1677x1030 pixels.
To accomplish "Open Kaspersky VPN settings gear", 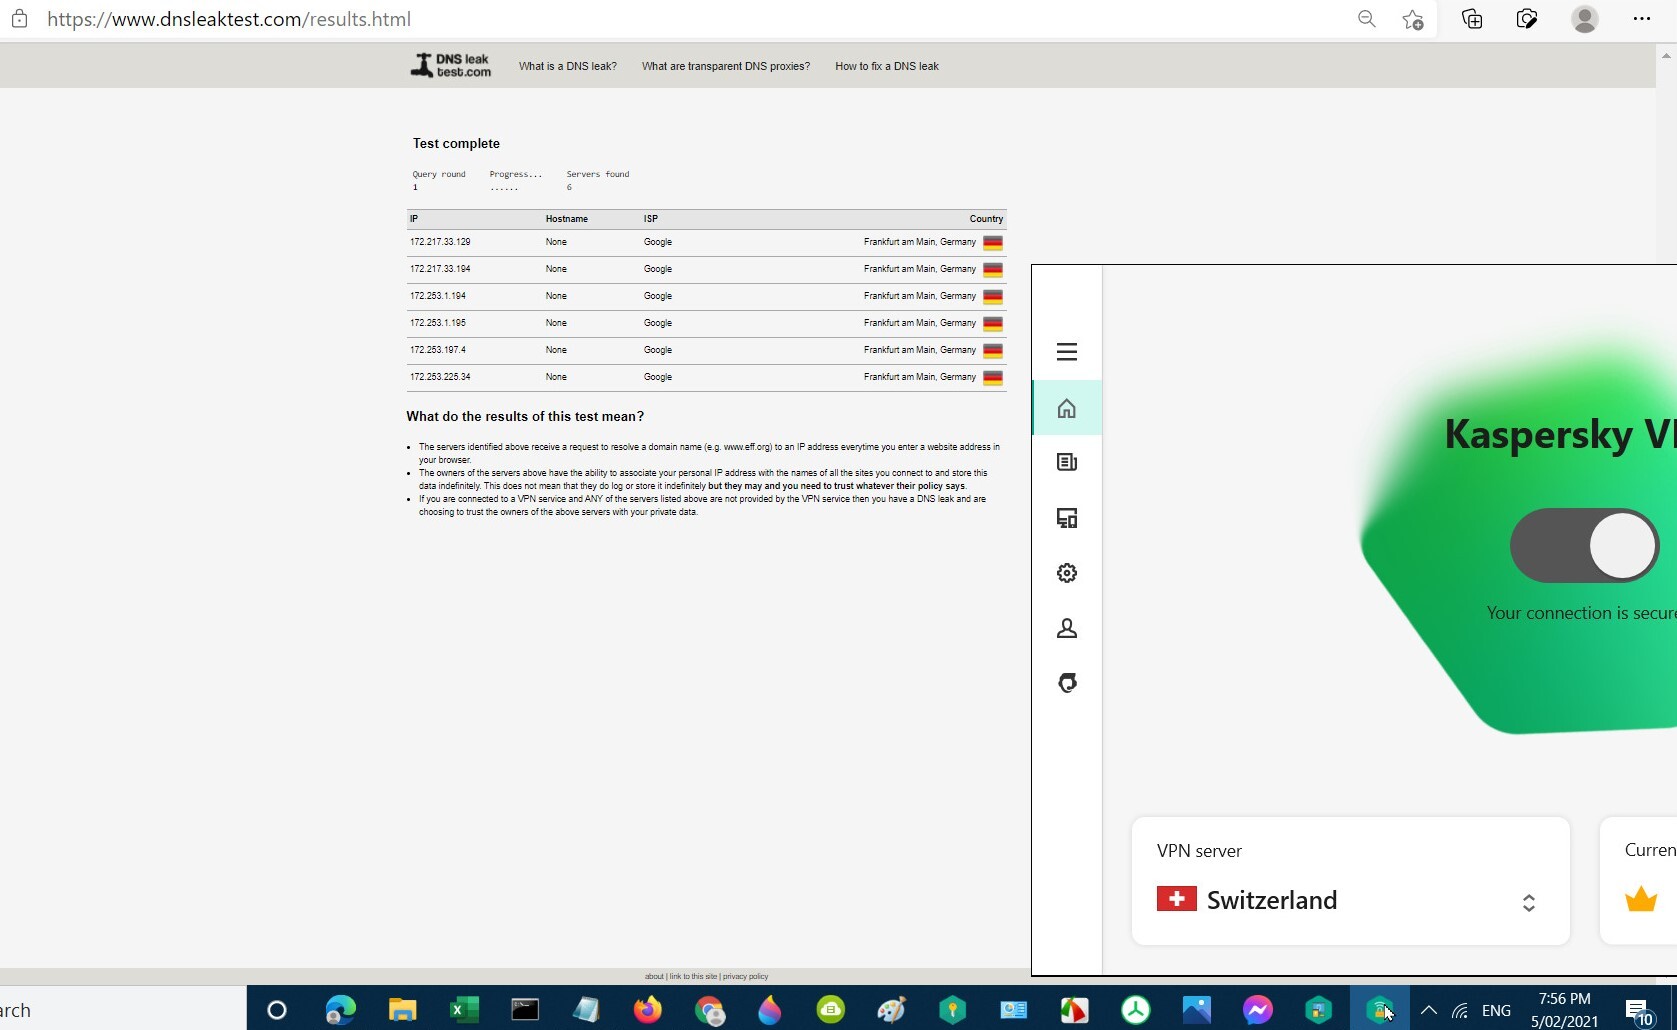I will [1067, 573].
